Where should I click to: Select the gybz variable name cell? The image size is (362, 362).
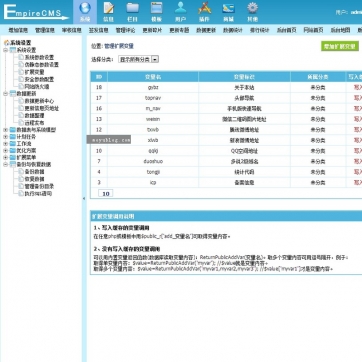153,88
